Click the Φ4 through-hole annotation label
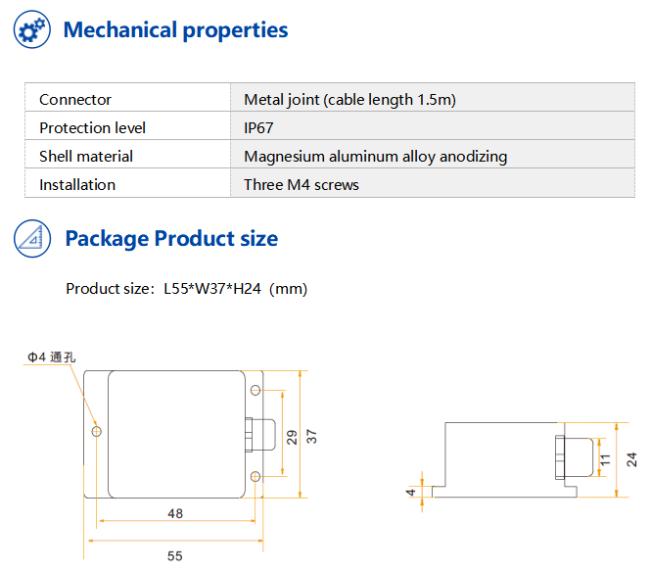 coord(51,357)
